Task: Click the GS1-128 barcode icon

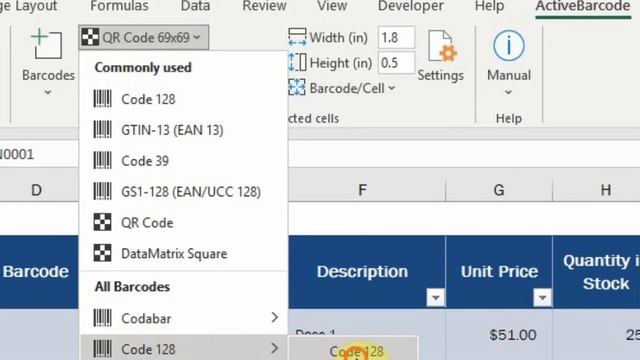Action: (x=102, y=191)
